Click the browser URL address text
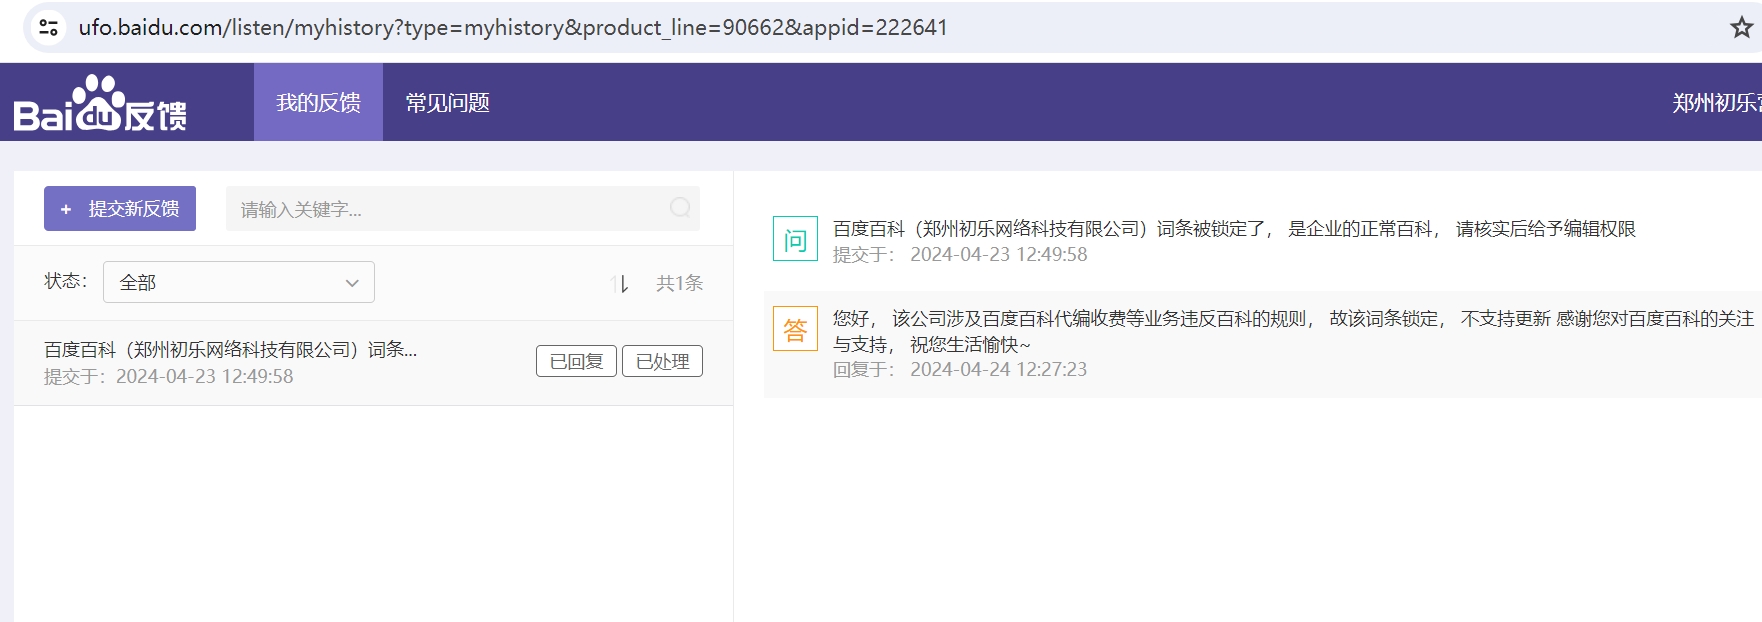This screenshot has width=1762, height=622. (x=513, y=27)
